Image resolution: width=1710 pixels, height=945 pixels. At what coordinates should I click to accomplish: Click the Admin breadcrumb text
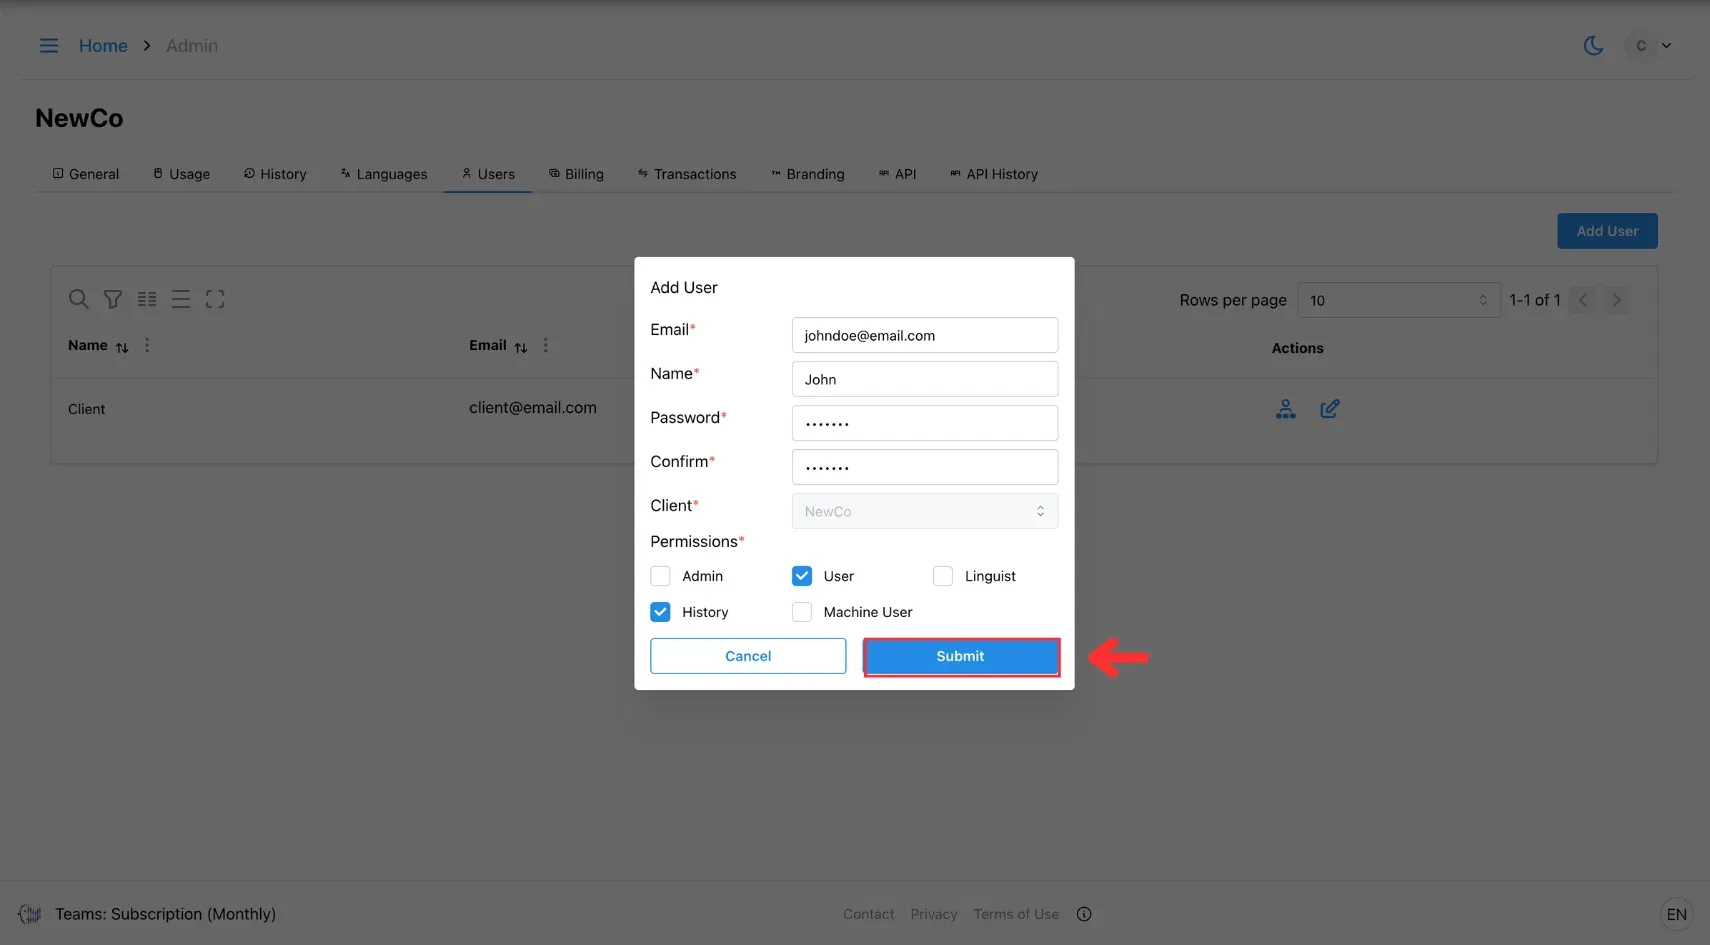point(192,46)
